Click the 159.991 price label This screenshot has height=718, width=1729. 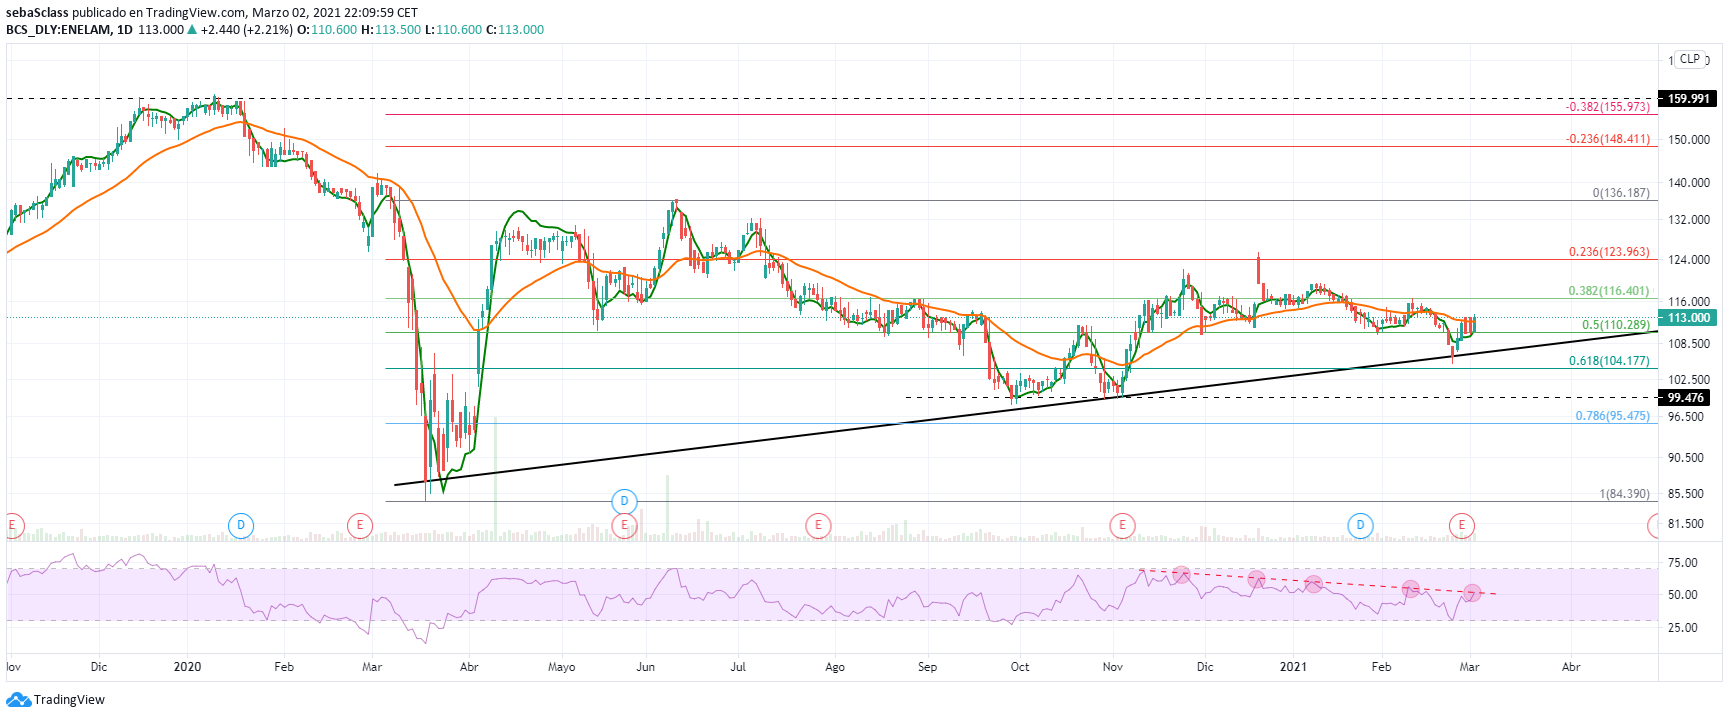click(1688, 99)
